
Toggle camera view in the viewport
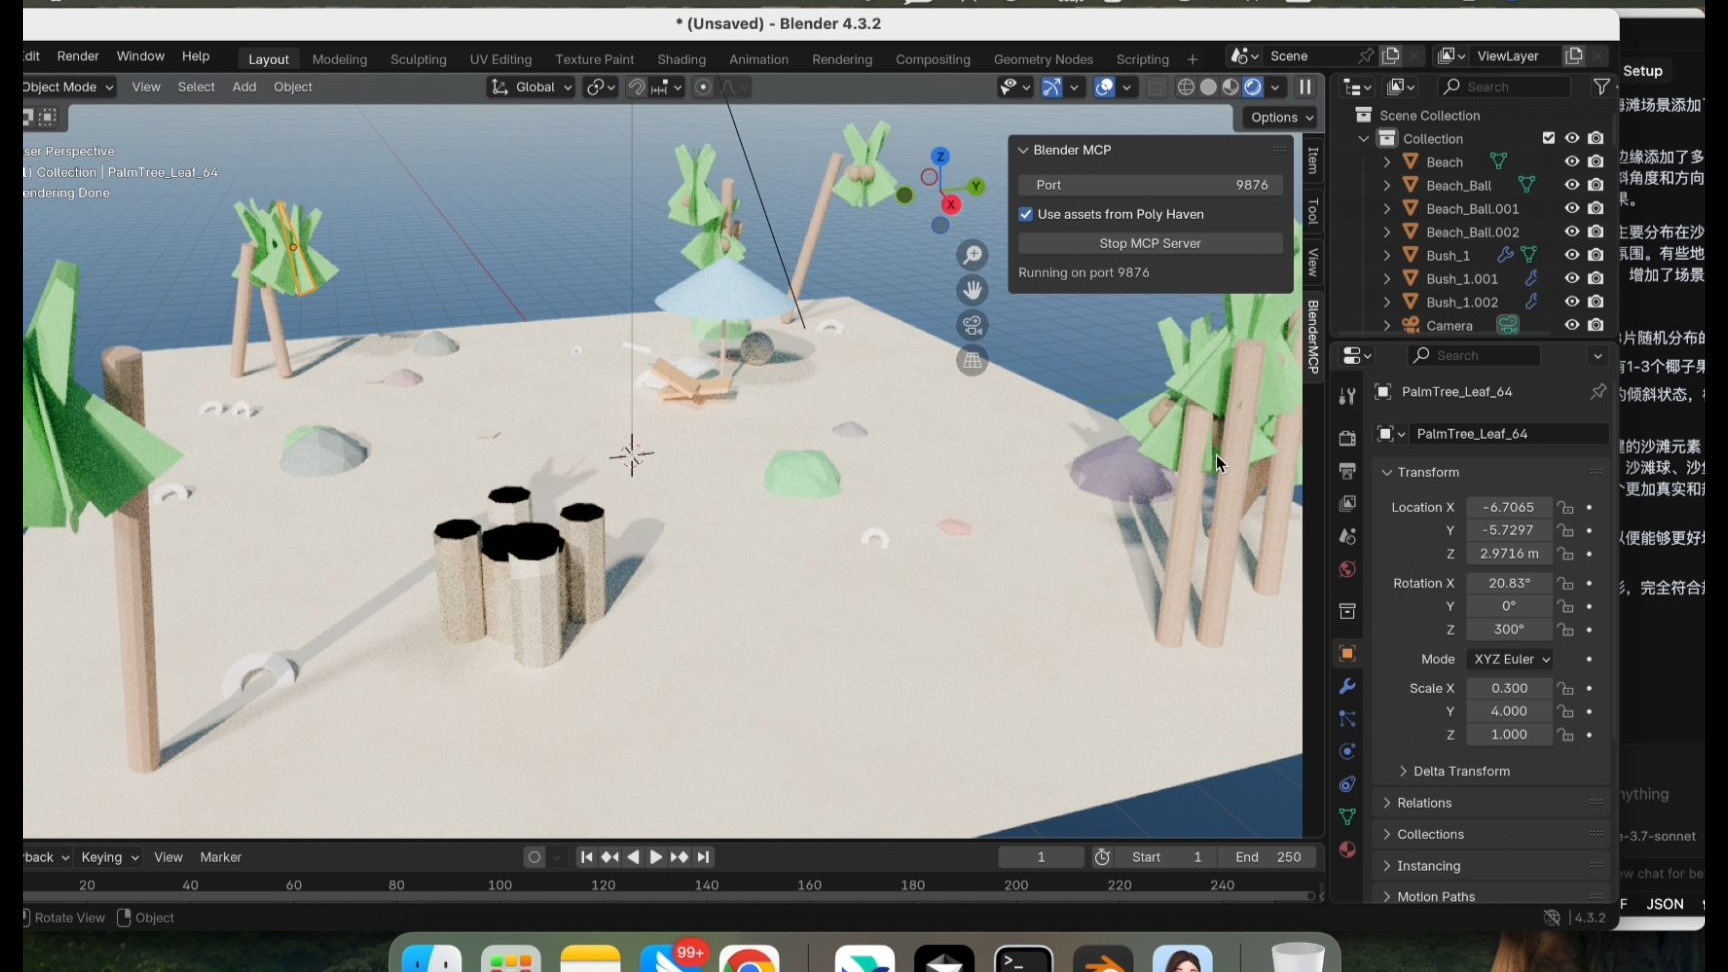coord(972,326)
